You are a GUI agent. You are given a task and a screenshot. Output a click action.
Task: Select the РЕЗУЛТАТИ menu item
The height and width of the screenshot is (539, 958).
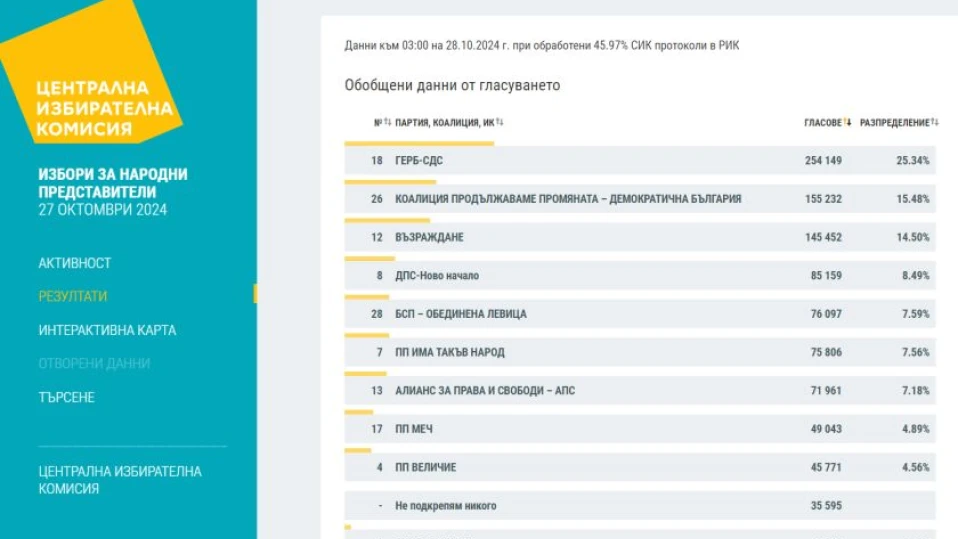[73, 296]
